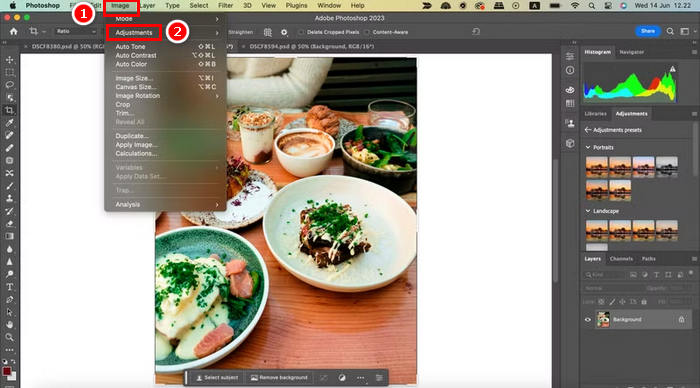Select the Hand tool
This screenshot has height=388, width=700.
click(9, 325)
